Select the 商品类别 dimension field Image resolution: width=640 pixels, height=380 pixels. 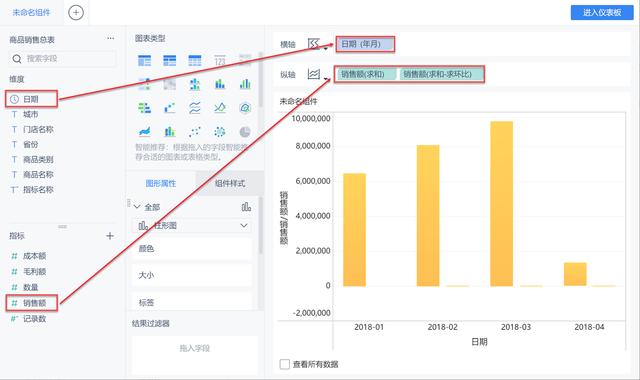click(38, 160)
